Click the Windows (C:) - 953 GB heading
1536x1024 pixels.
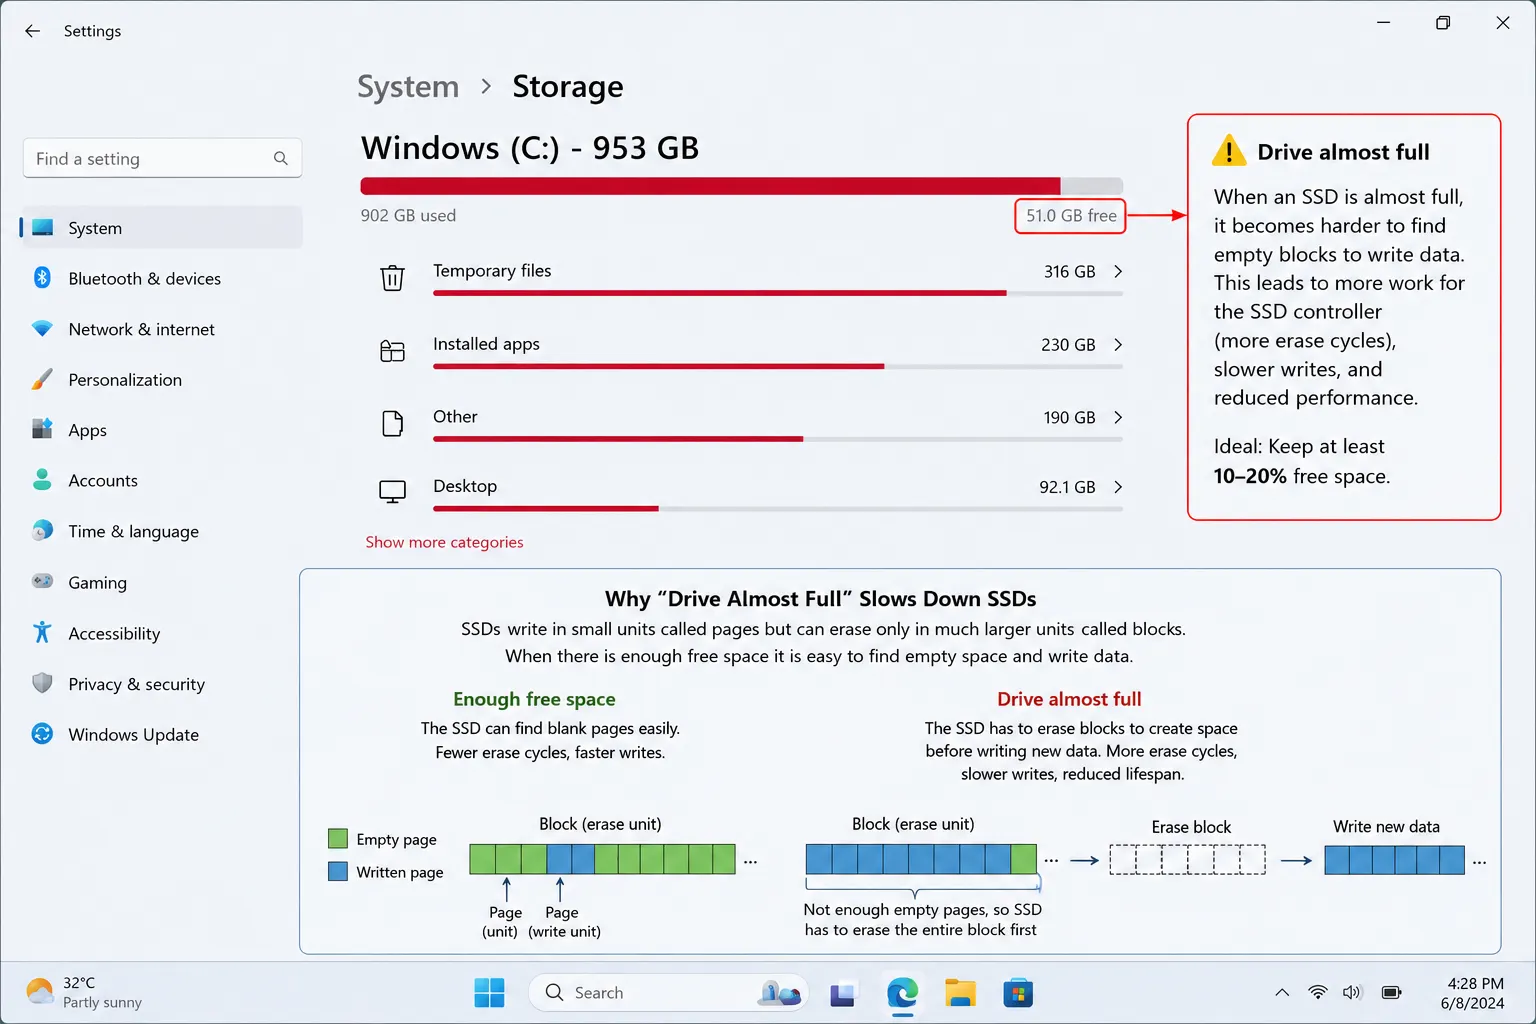530,148
